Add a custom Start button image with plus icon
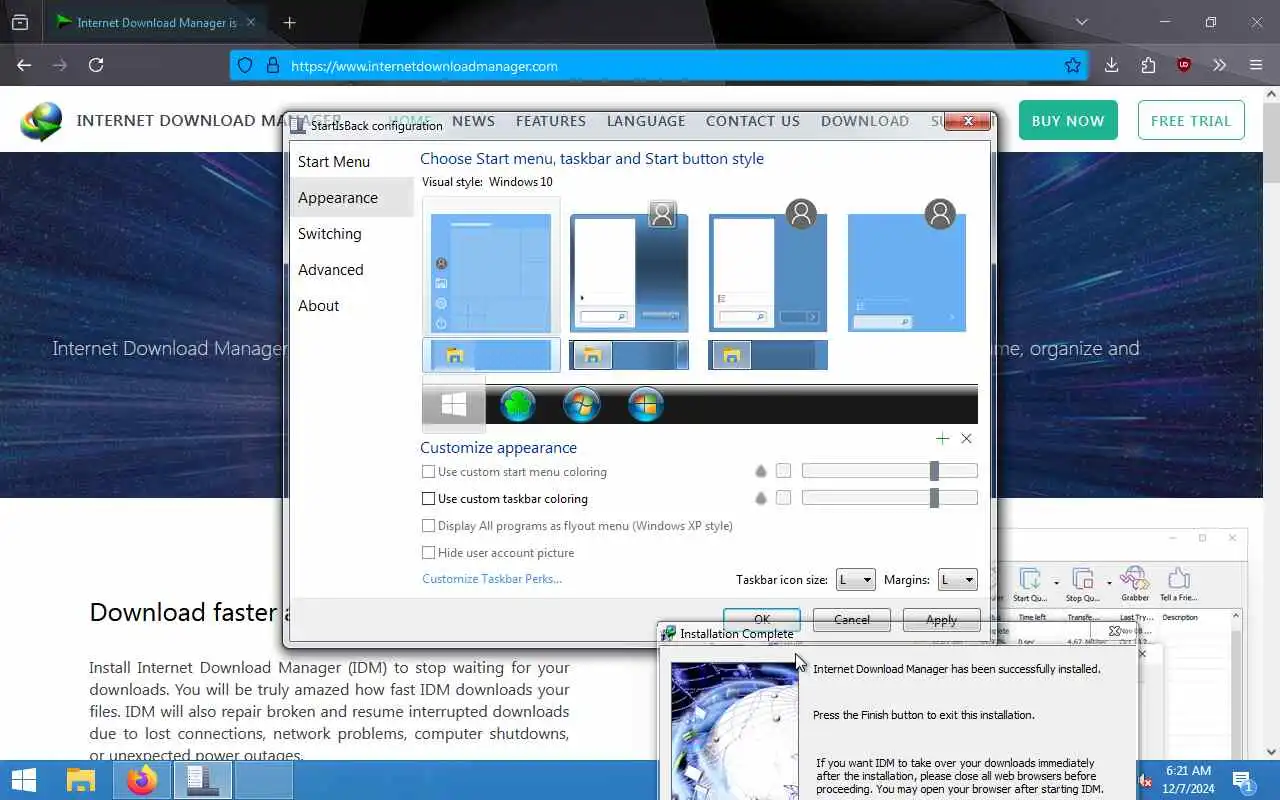1280x800 pixels. pyautogui.click(x=942, y=439)
